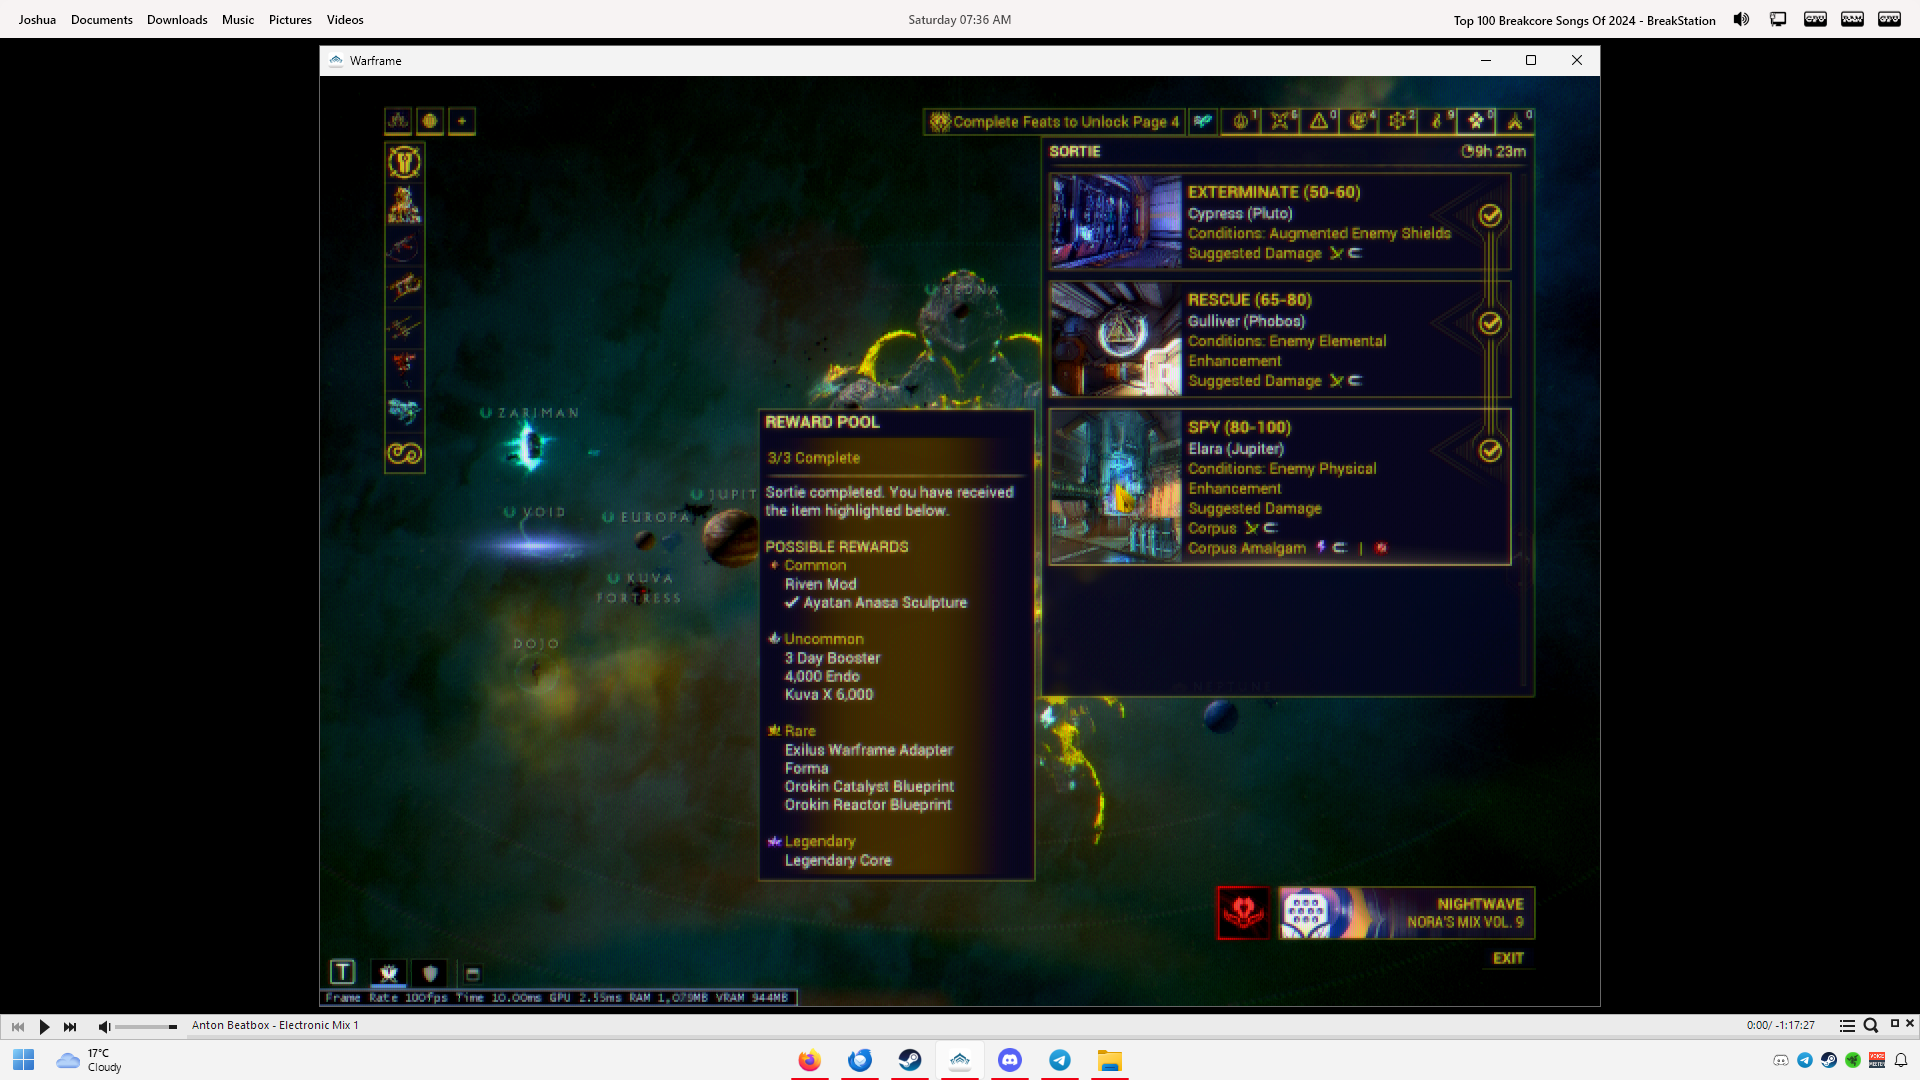The width and height of the screenshot is (1920, 1080).
Task: Open the shield chat tab at bottom
Action: tap(430, 972)
